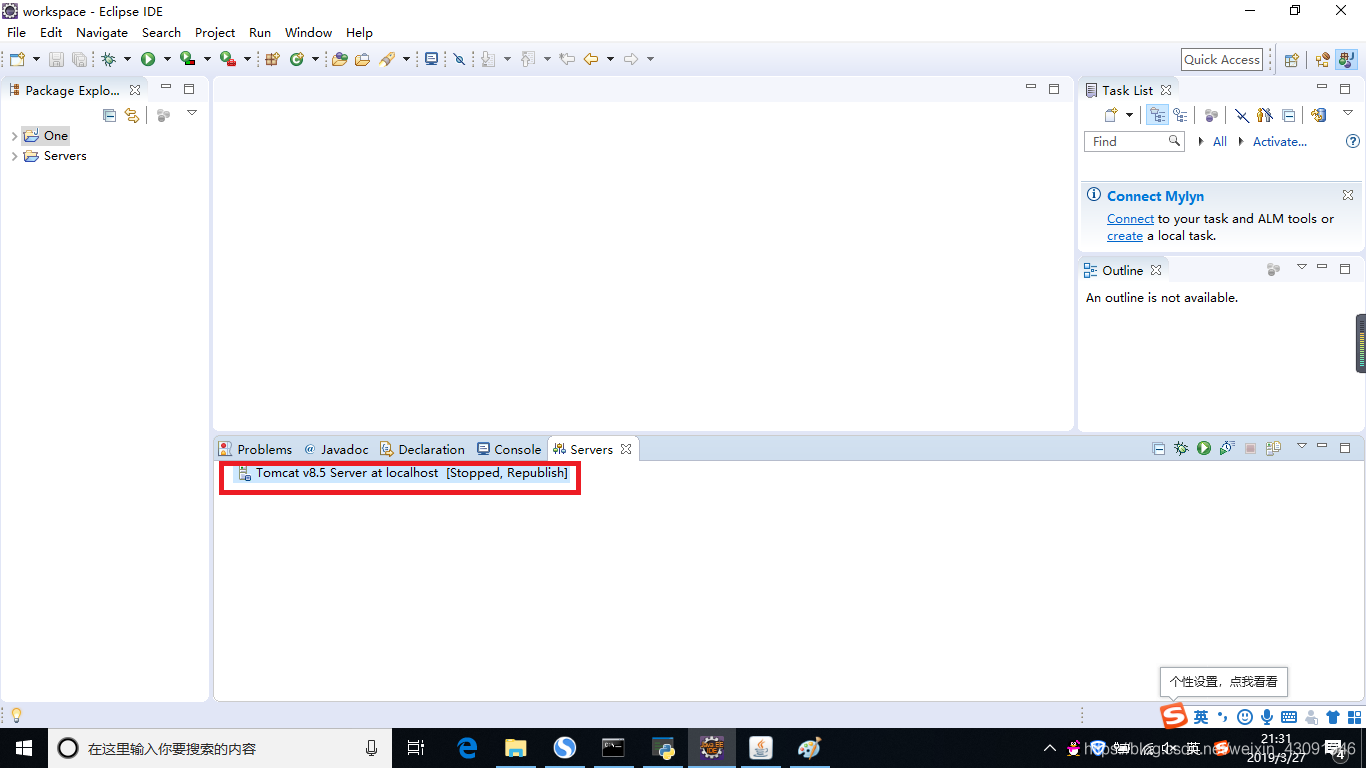Click the Open Perspective icon
1366x768 pixels.
1291,59
